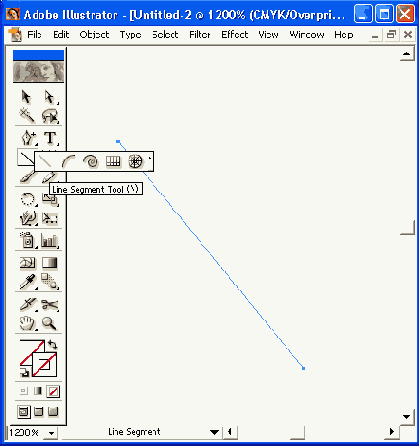Select the Rotate tool

click(28, 200)
